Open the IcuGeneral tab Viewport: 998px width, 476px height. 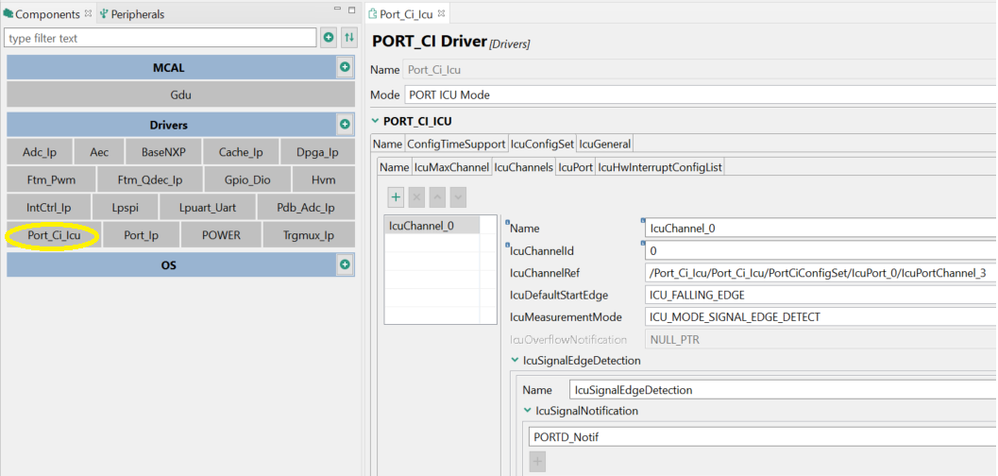point(605,144)
